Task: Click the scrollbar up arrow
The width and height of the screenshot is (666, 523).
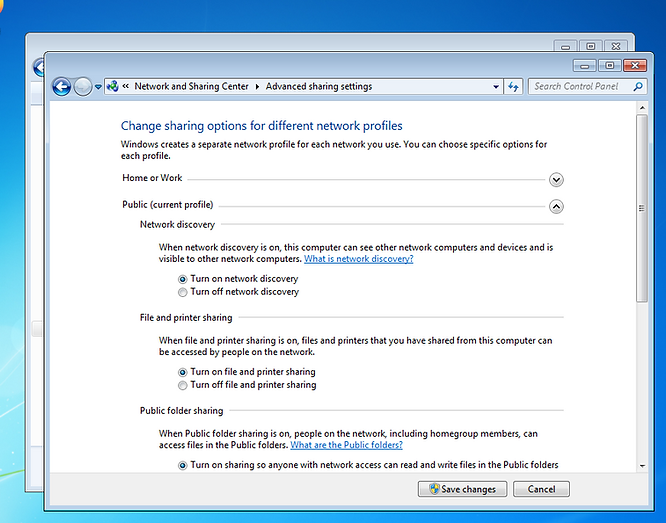Action: pyautogui.click(x=642, y=108)
